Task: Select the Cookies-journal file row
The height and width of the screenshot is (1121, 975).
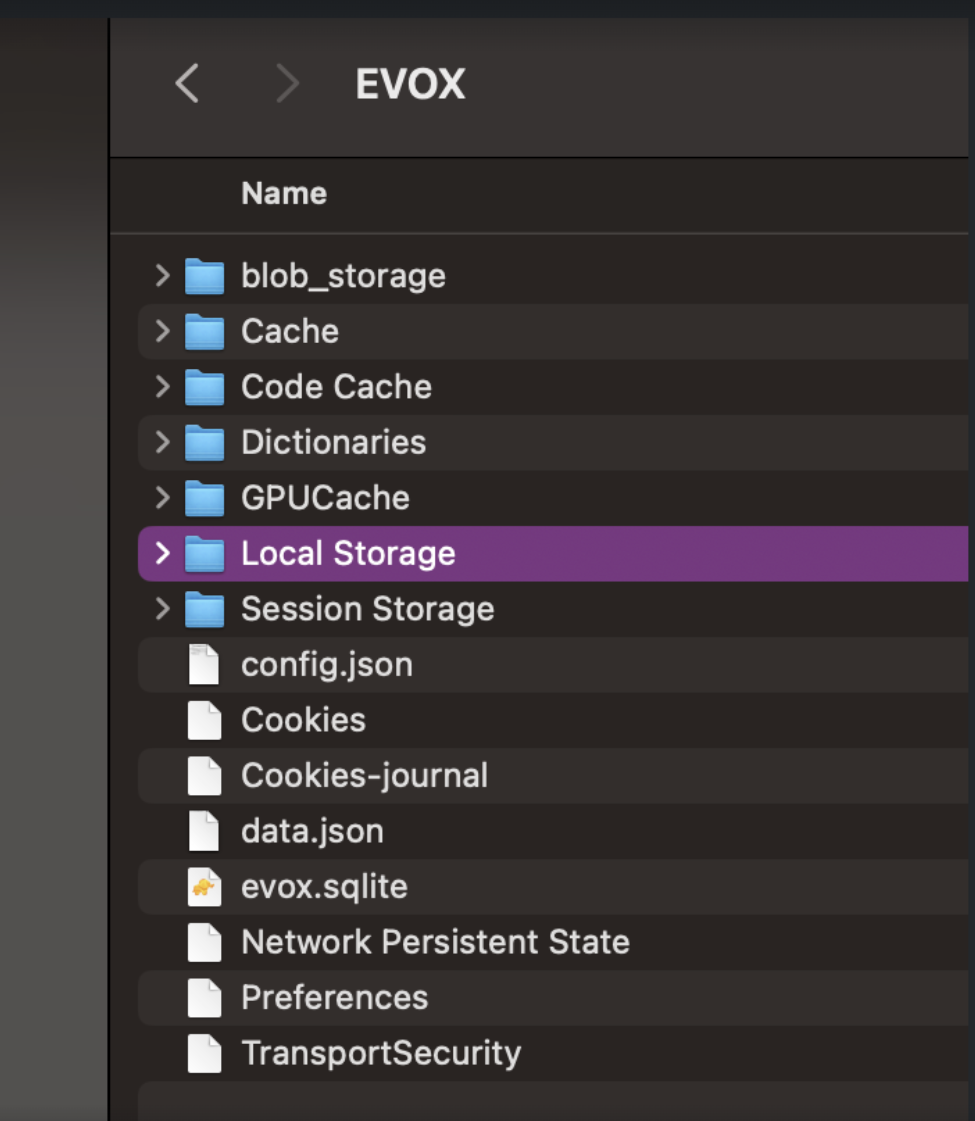Action: pos(364,776)
